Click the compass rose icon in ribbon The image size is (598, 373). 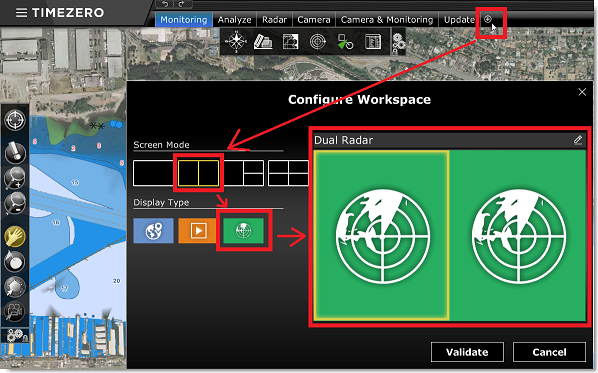pos(236,41)
